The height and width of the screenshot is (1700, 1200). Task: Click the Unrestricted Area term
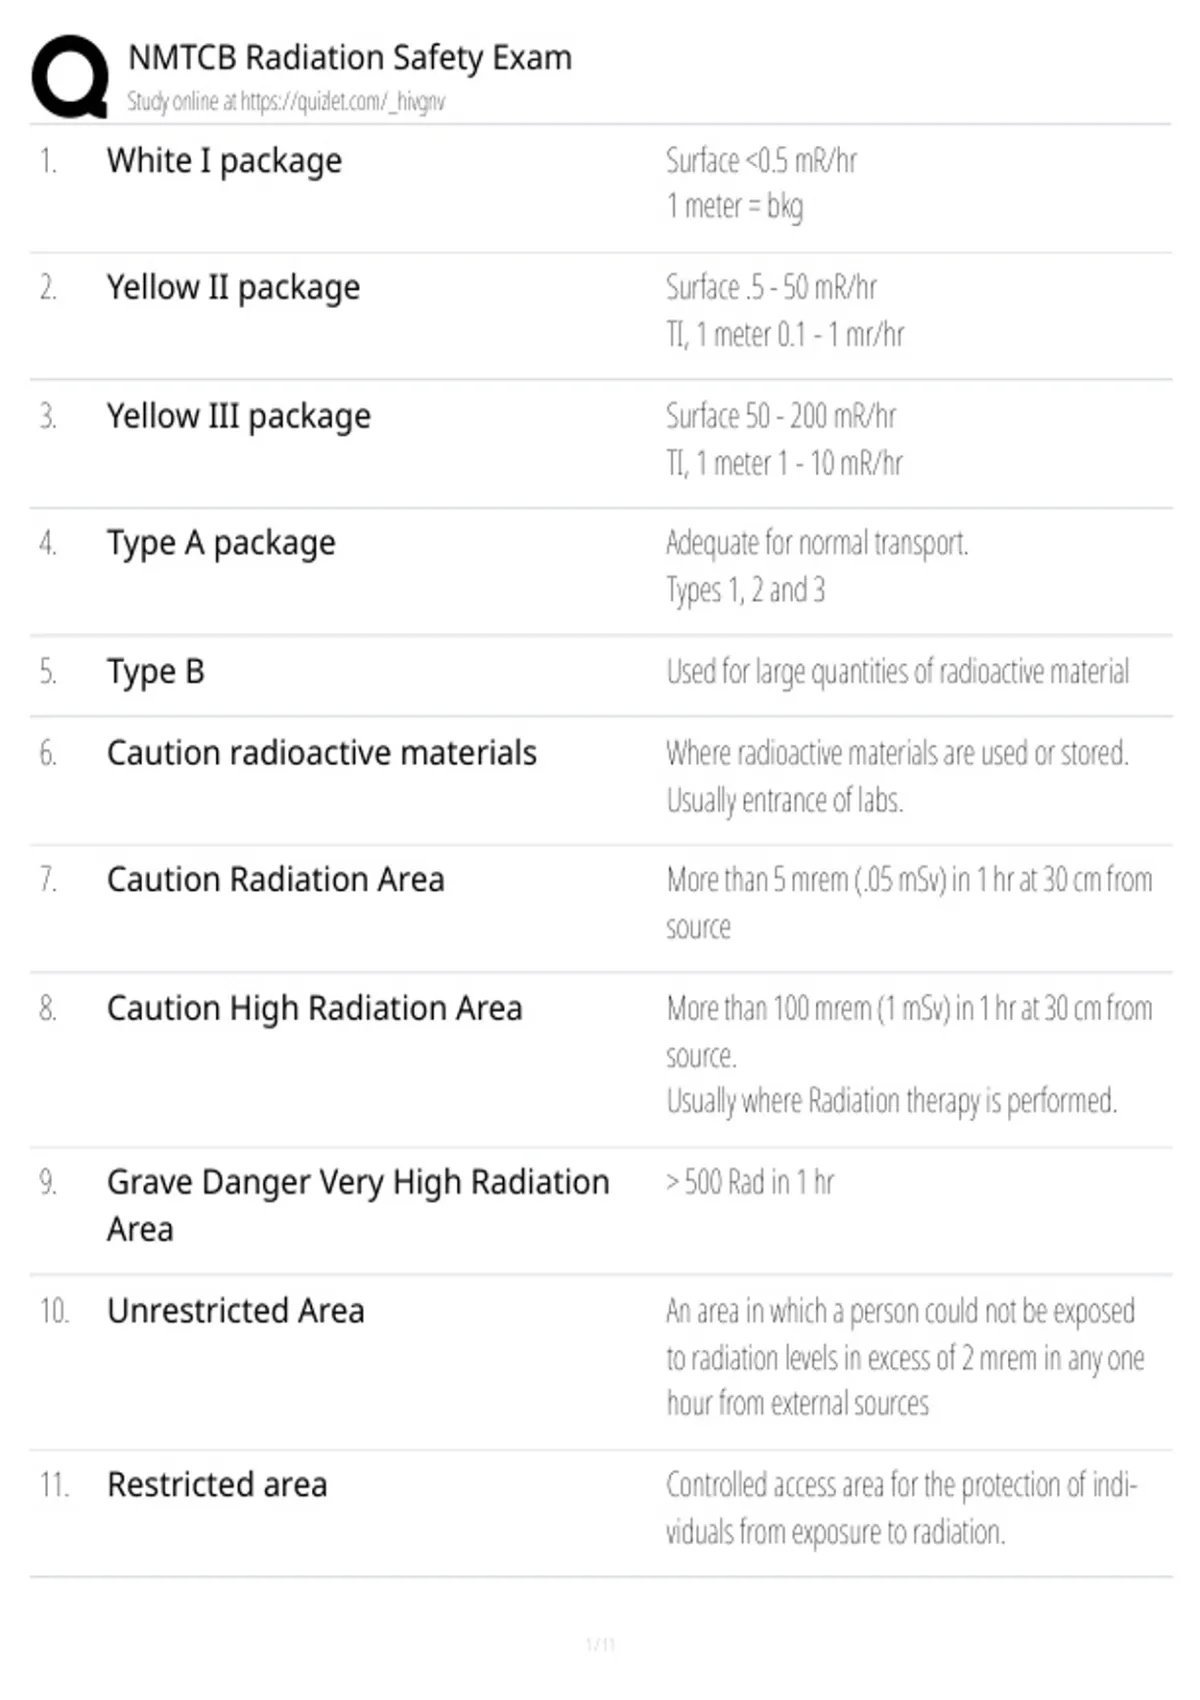point(236,1311)
